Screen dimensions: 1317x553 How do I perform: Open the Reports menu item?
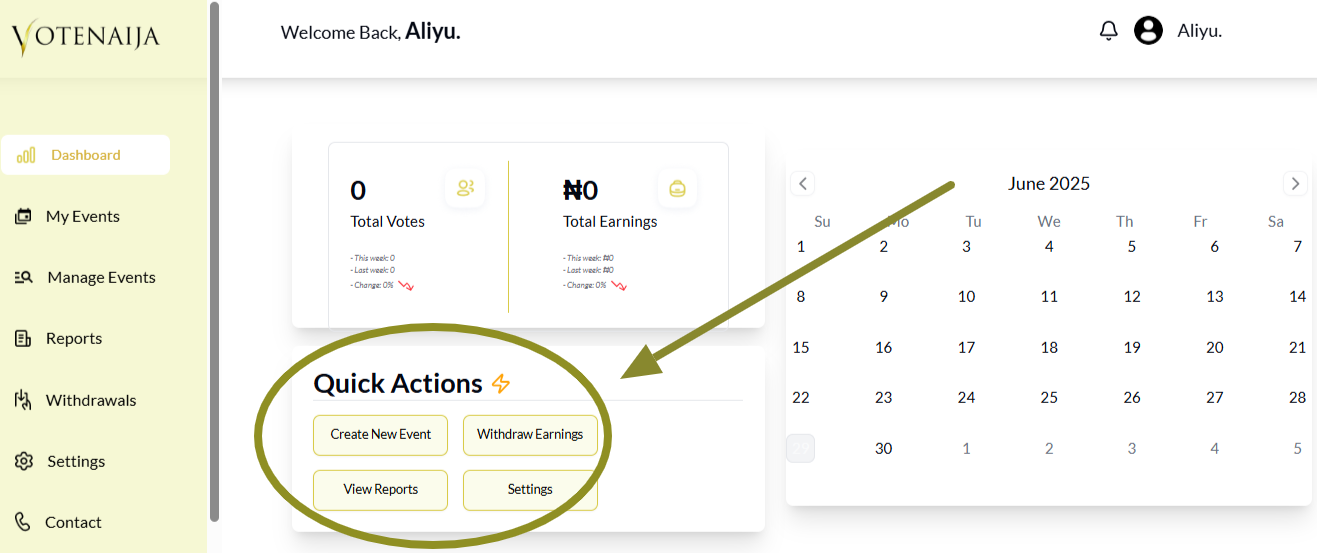pyautogui.click(x=74, y=339)
